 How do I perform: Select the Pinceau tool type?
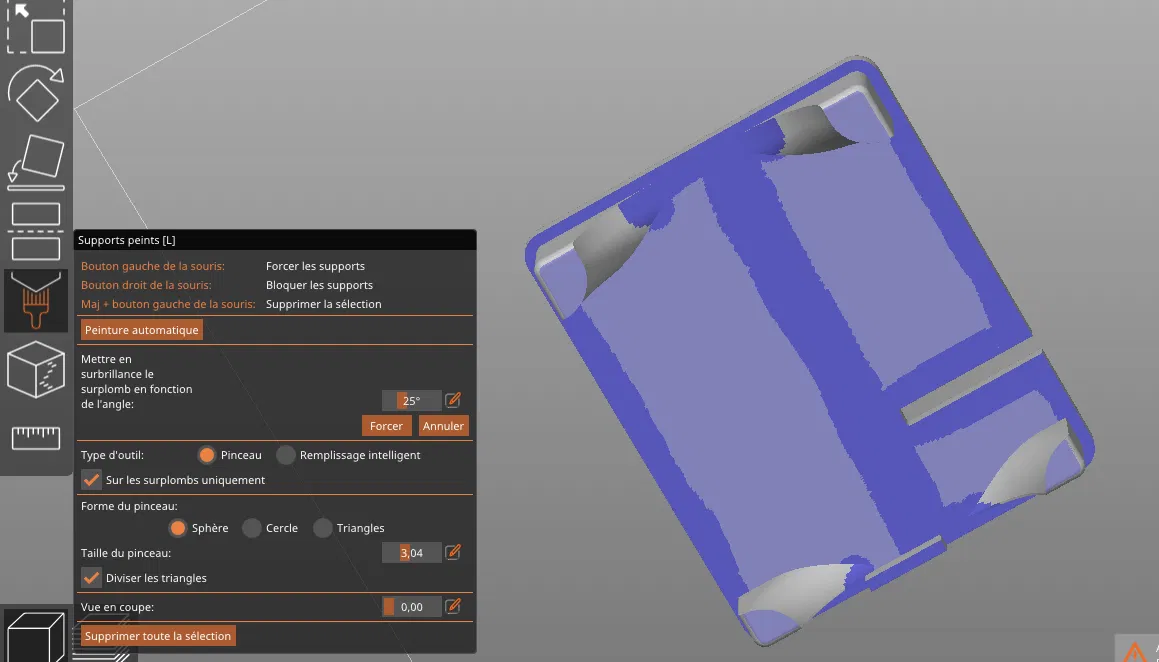click(x=207, y=455)
